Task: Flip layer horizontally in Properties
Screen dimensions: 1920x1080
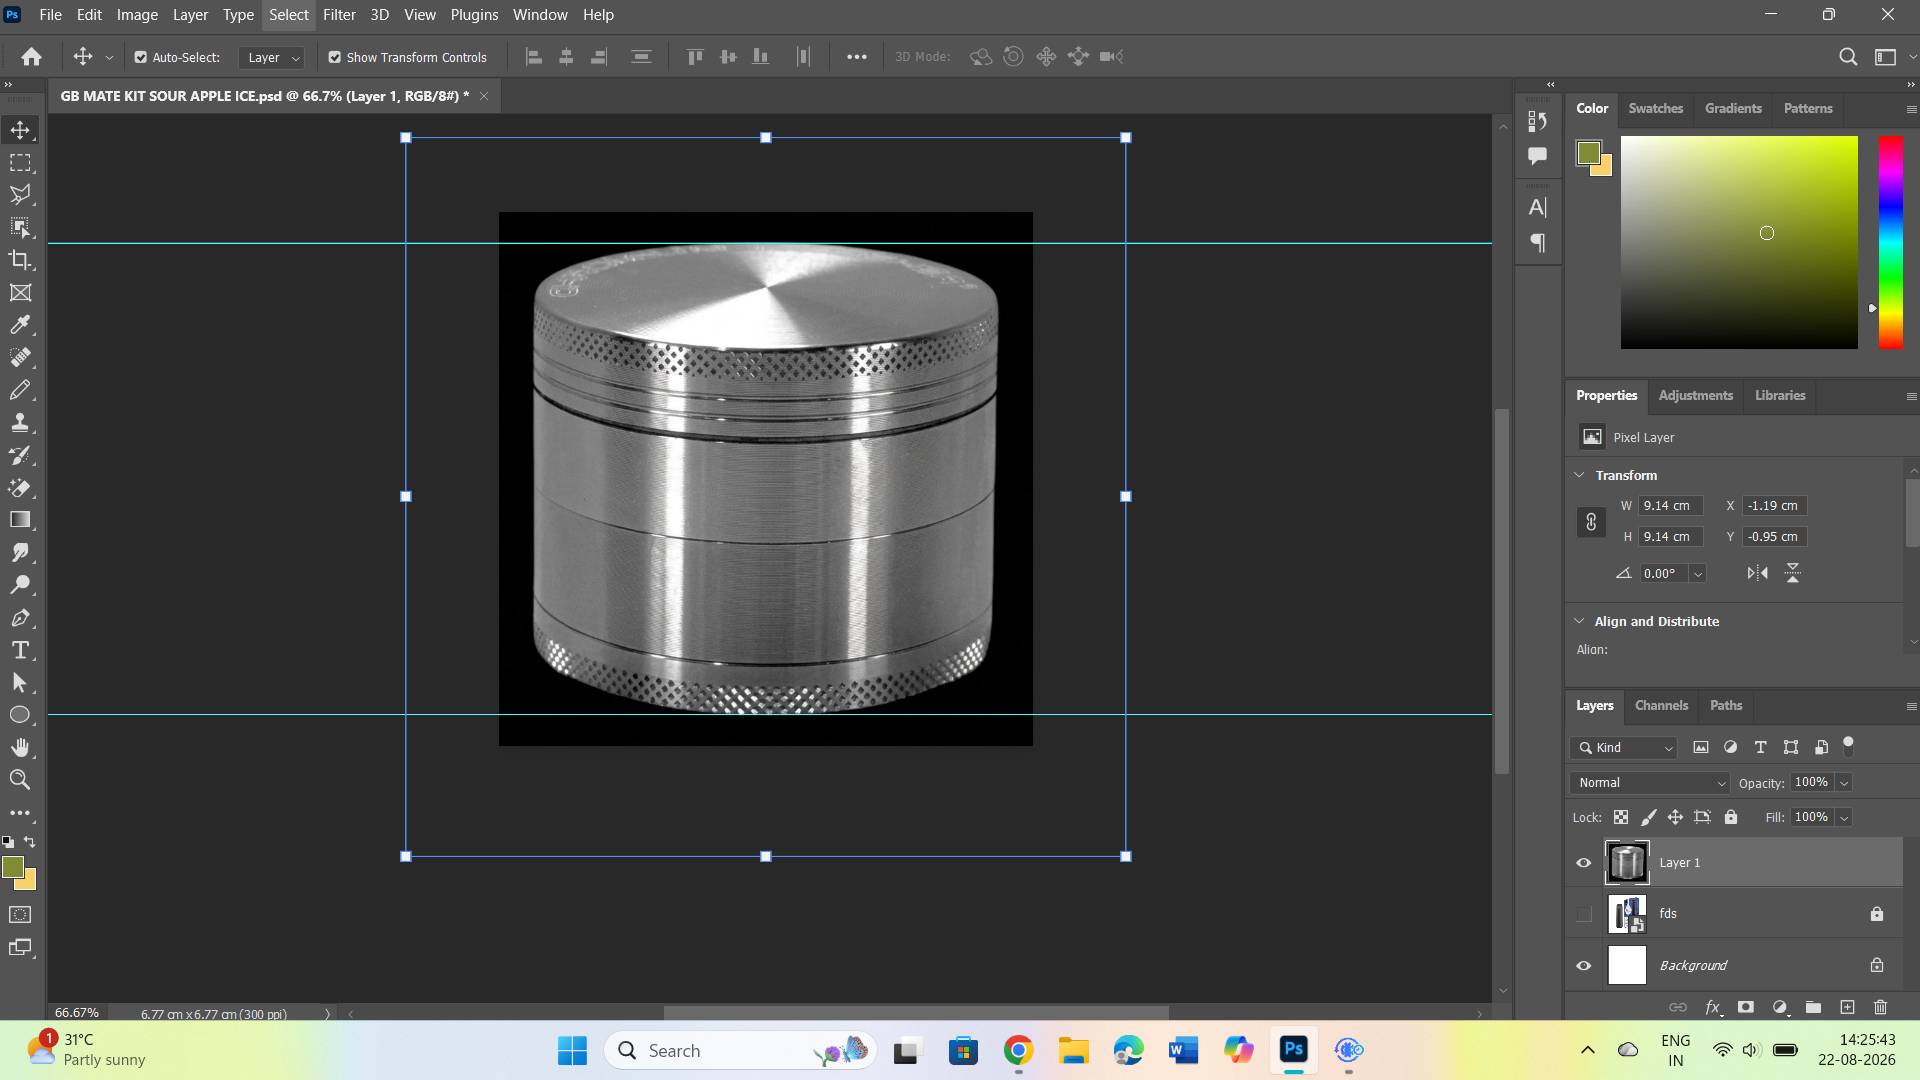Action: (x=1757, y=573)
